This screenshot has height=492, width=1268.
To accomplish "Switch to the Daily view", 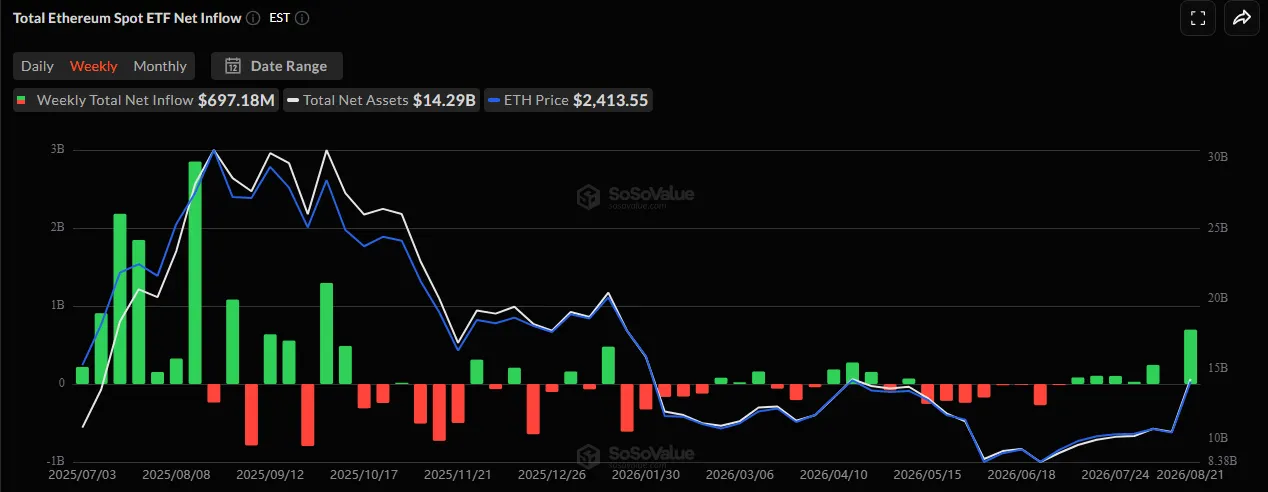I will pyautogui.click(x=37, y=66).
